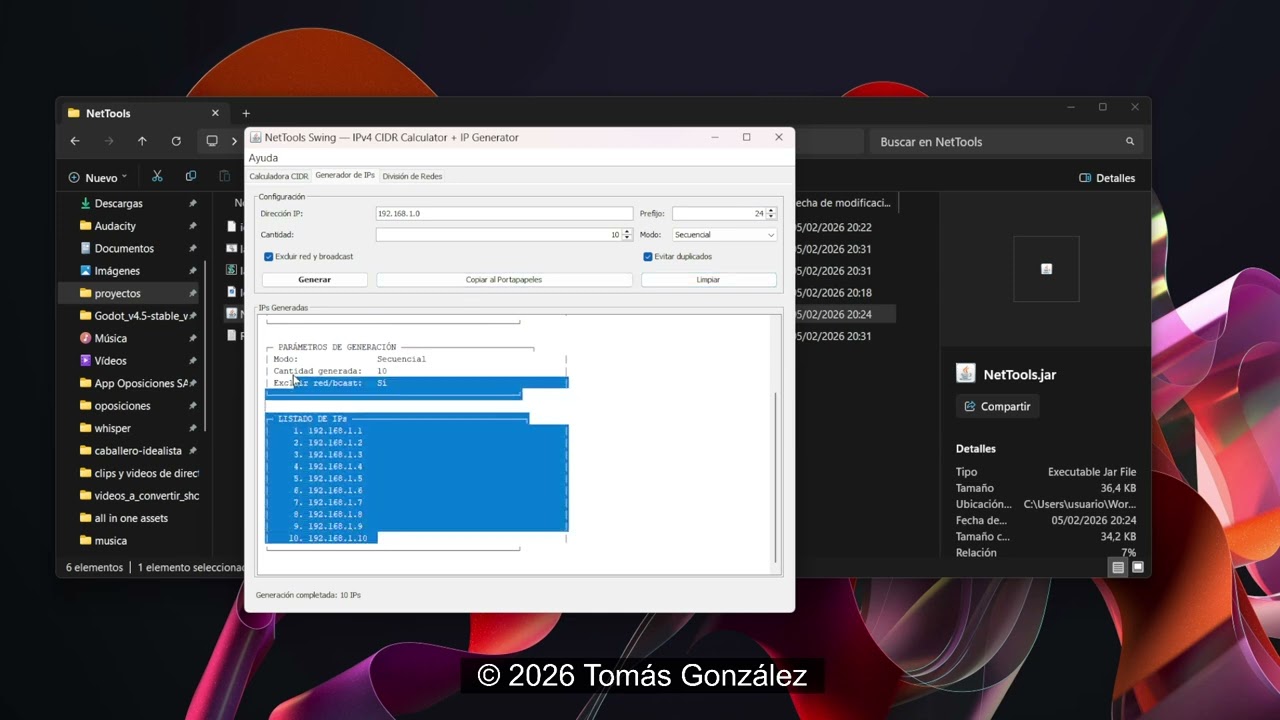The height and width of the screenshot is (720, 1280).
Task: Open Música in the sidebar
Action: click(110, 338)
